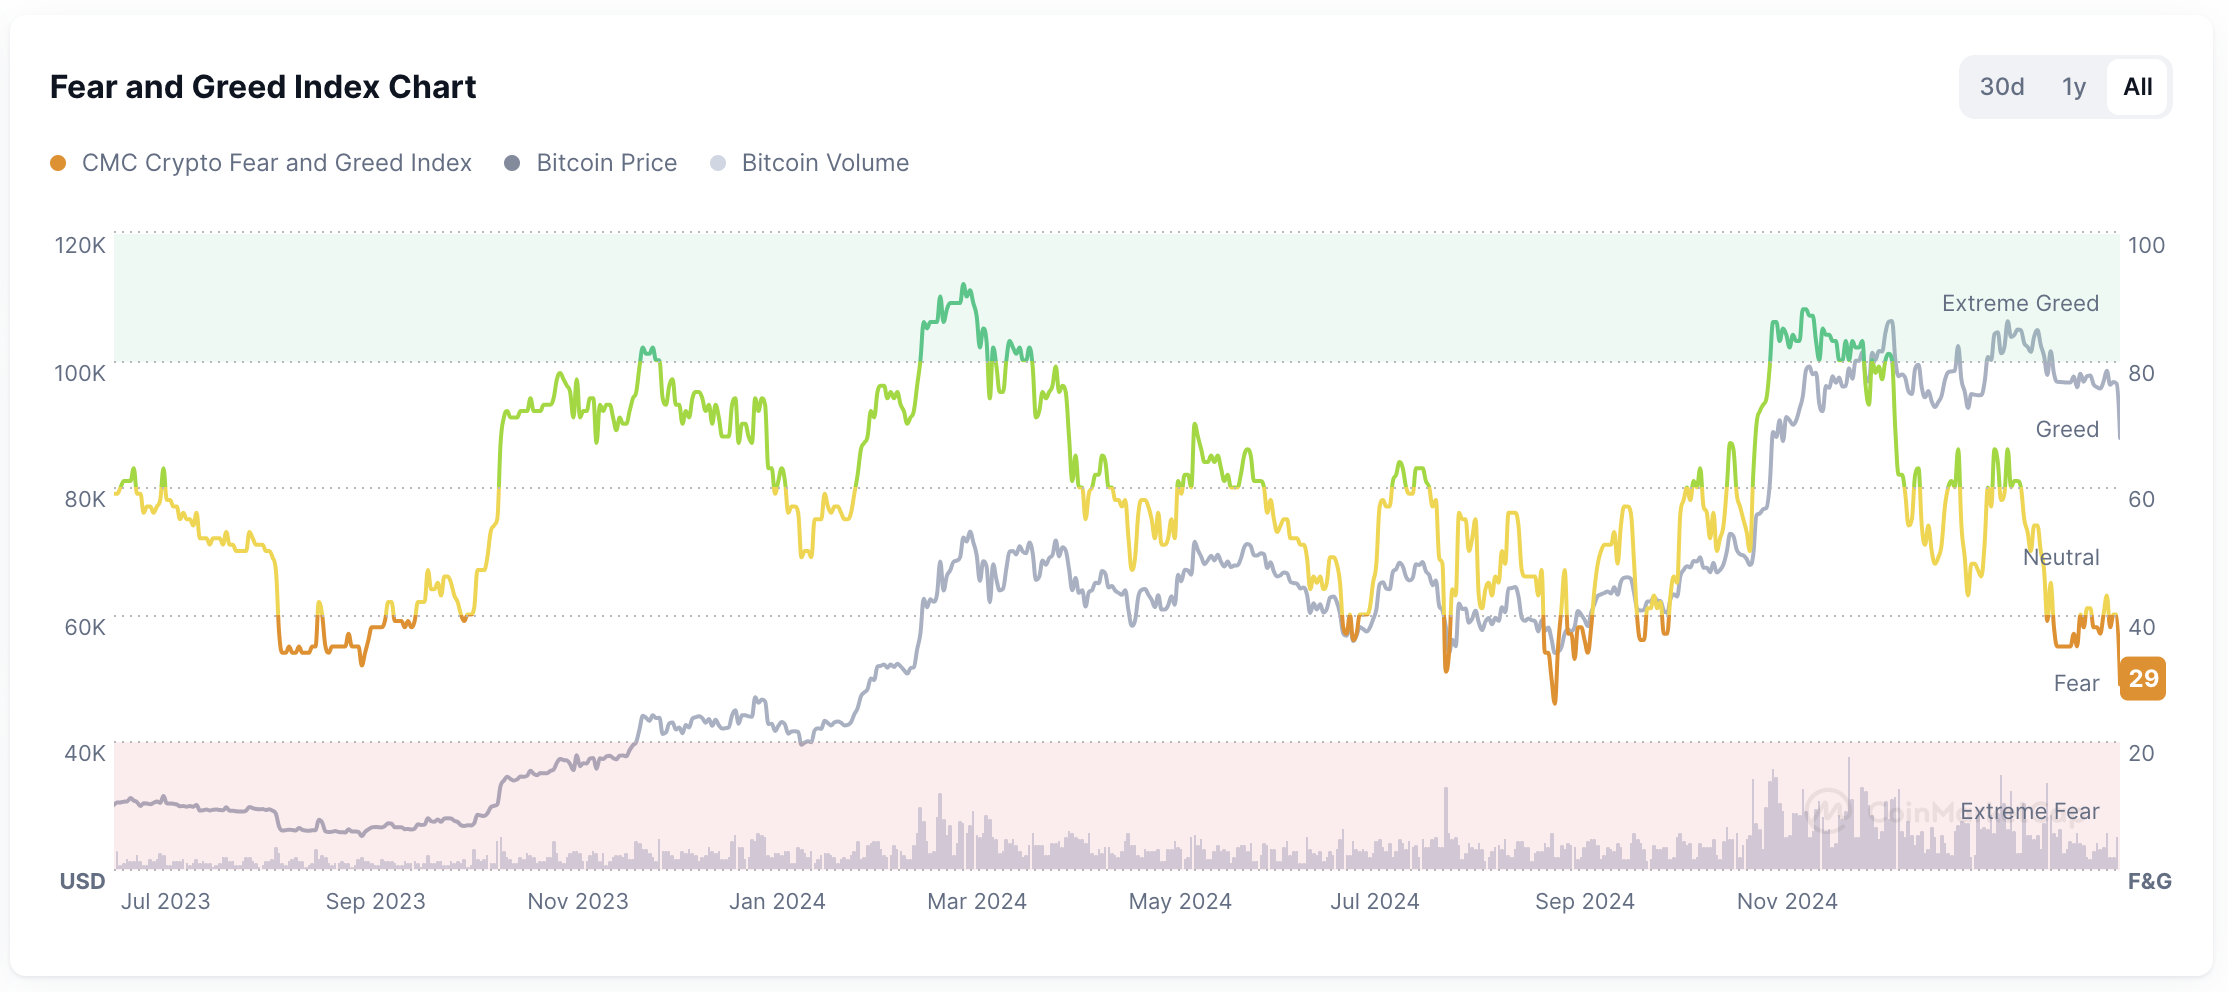Click the USD left axis label

pyautogui.click(x=82, y=881)
